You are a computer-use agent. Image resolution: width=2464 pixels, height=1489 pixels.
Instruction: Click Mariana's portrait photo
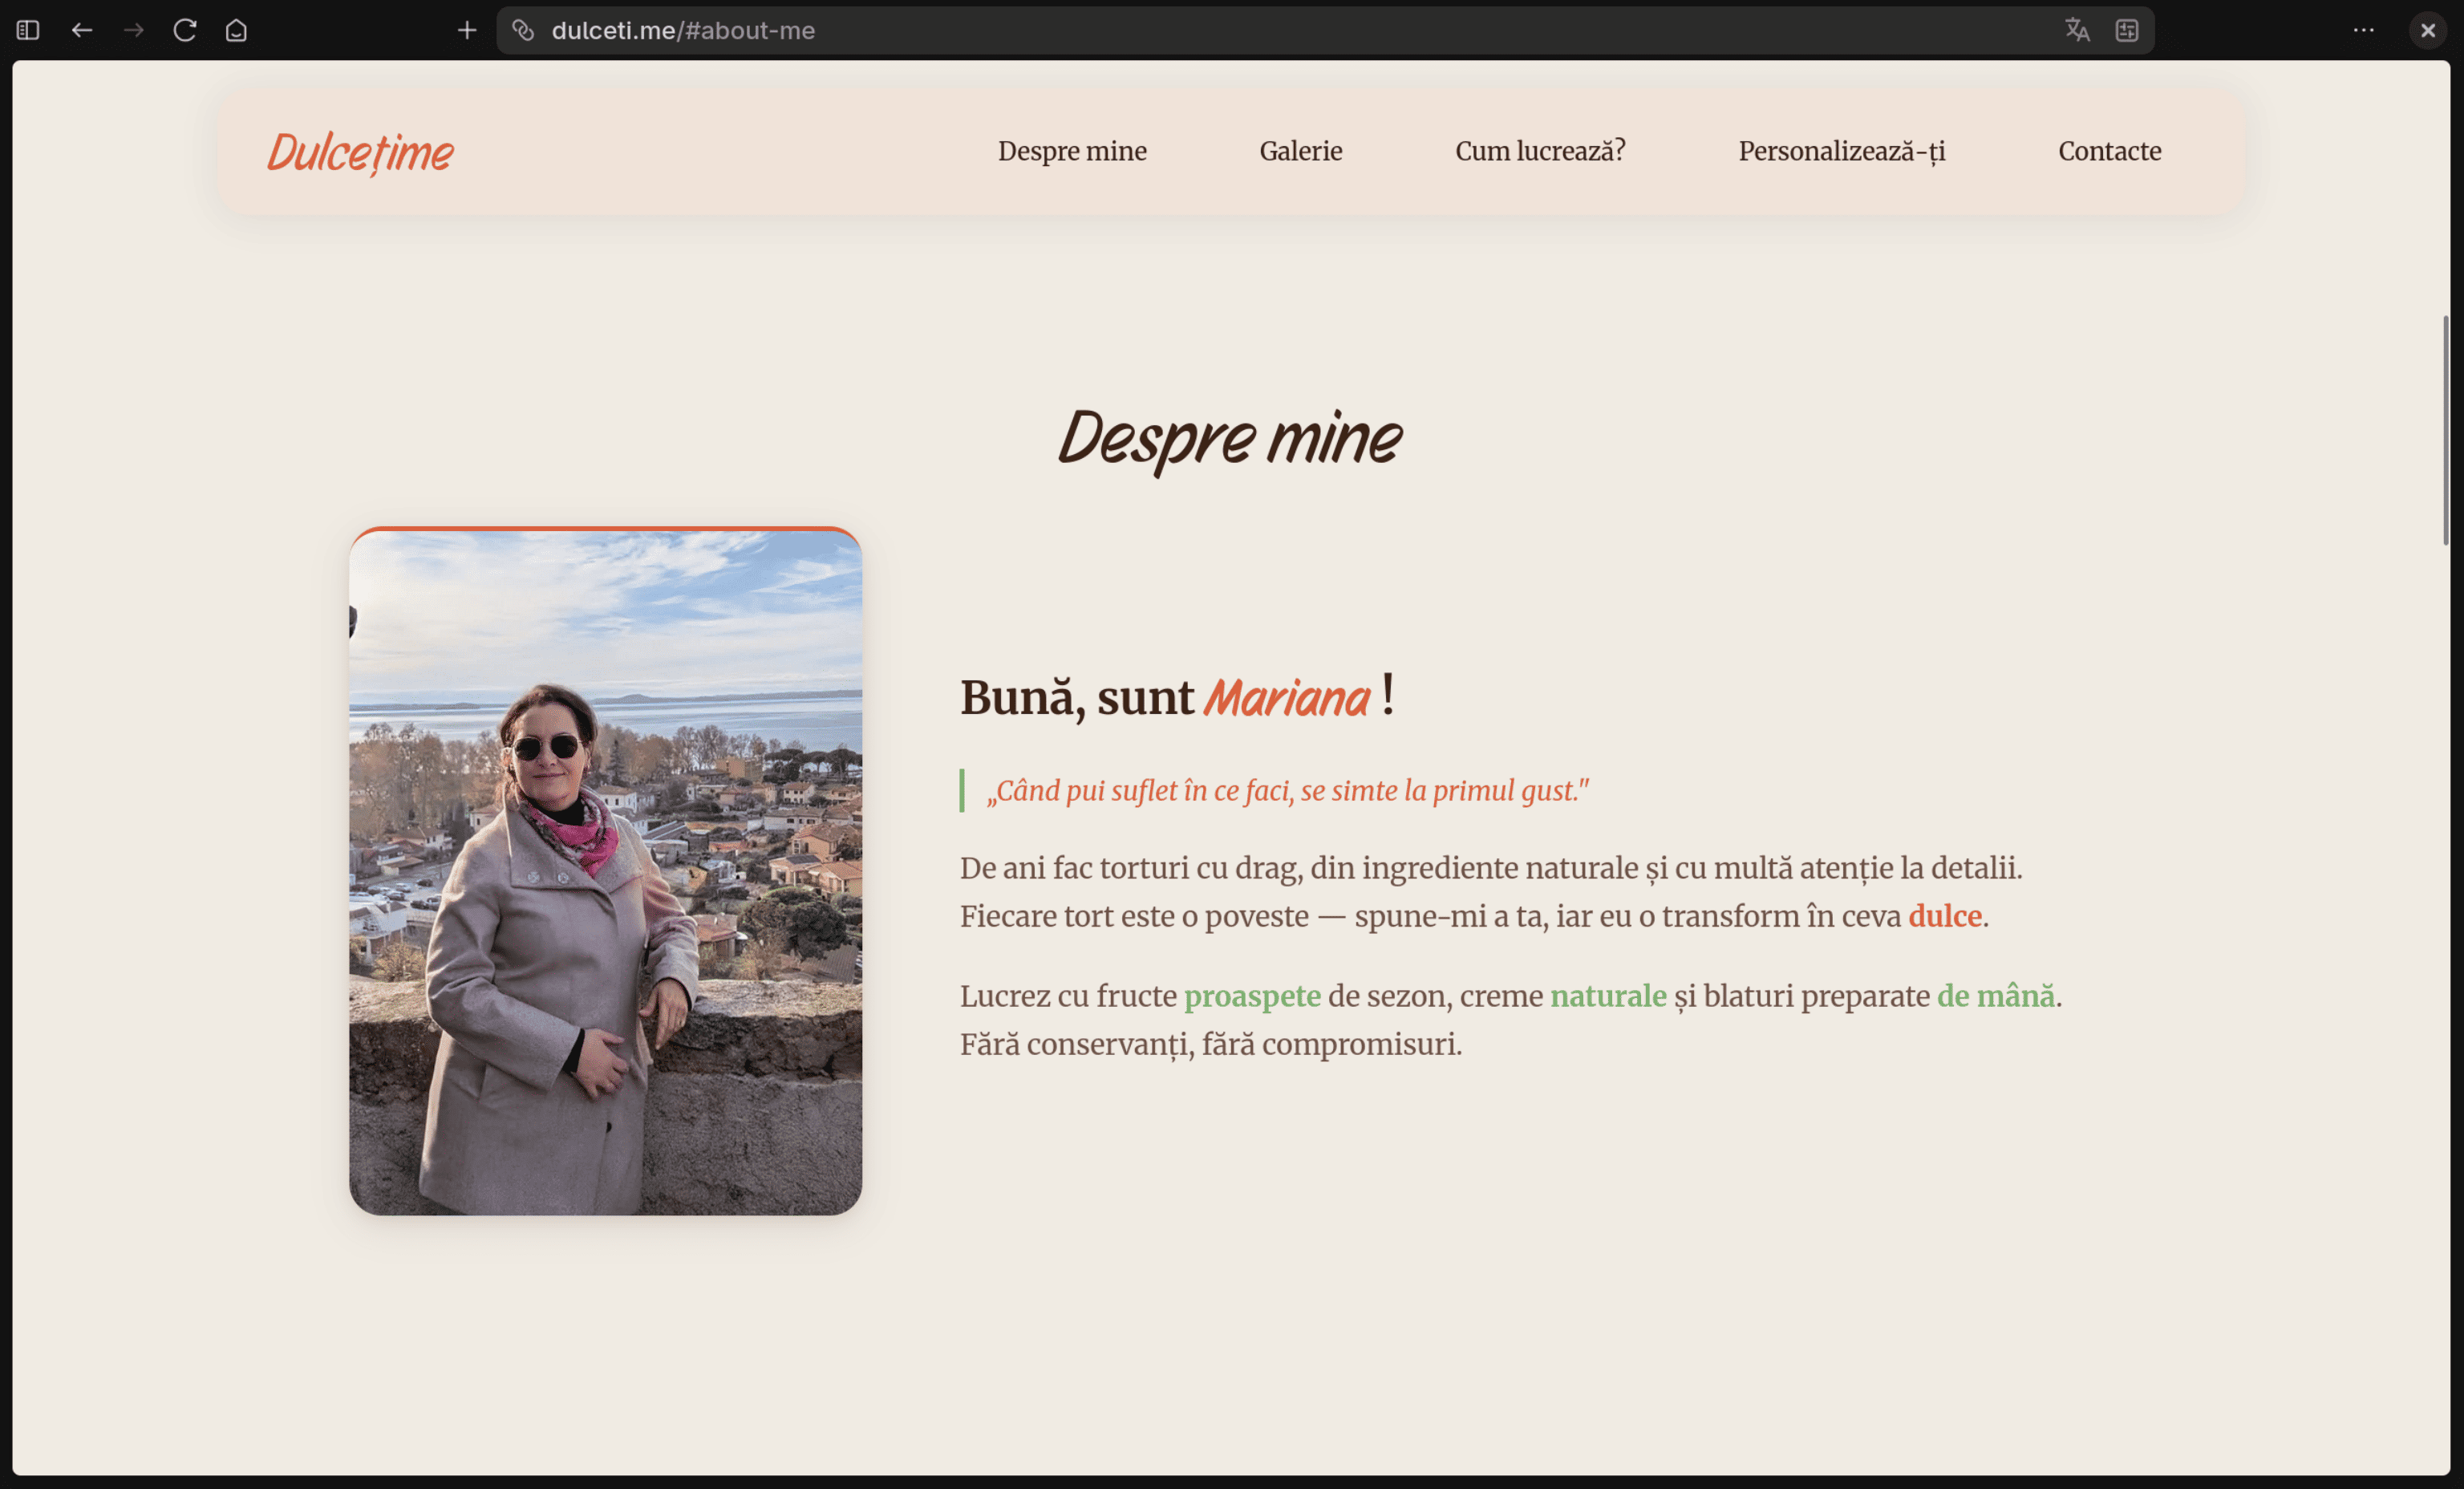tap(605, 871)
